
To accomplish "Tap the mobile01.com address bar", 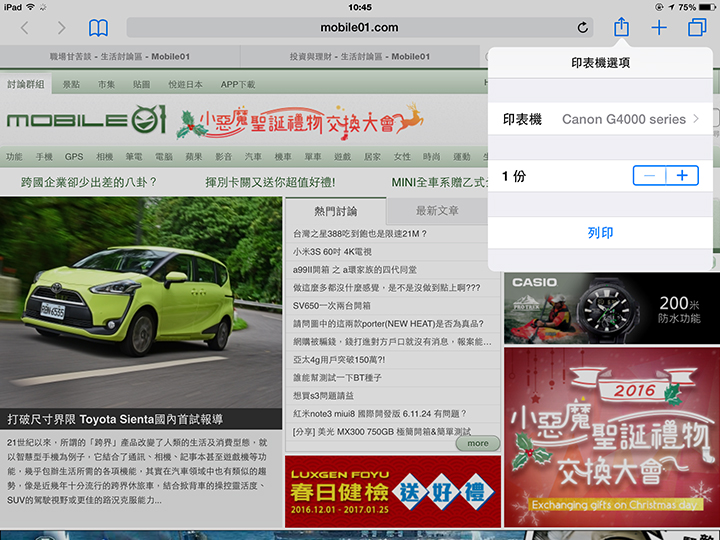I will 360,28.
